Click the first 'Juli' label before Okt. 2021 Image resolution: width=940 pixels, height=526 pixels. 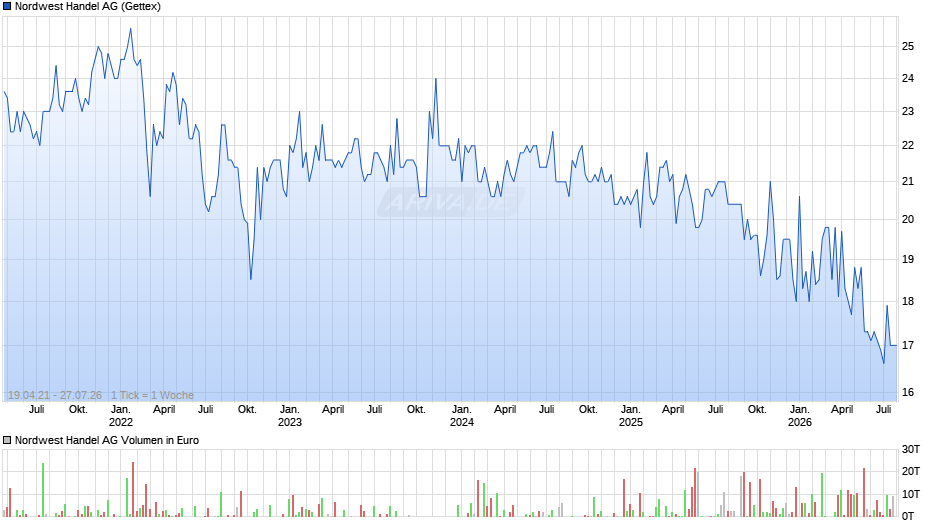point(37,409)
